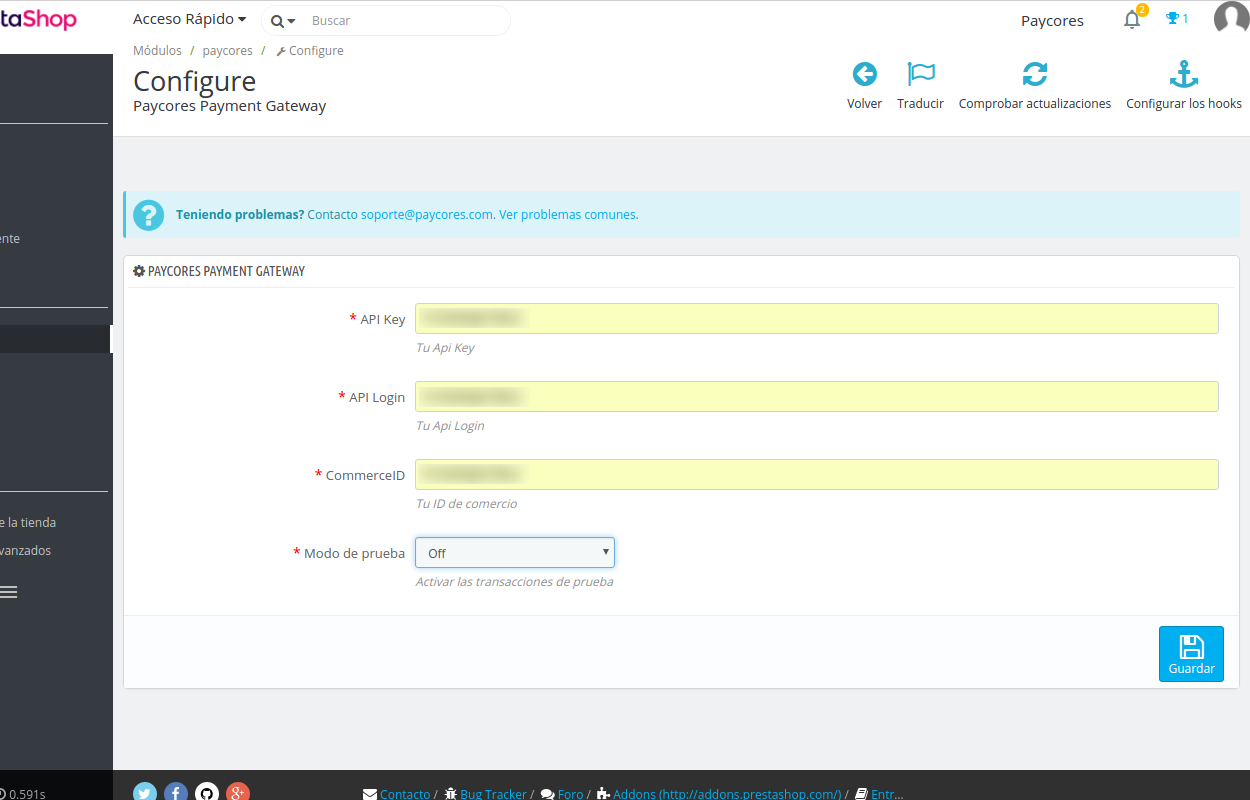The height and width of the screenshot is (800, 1250).
Task: Focus the Buscar search field
Action: pos(405,20)
